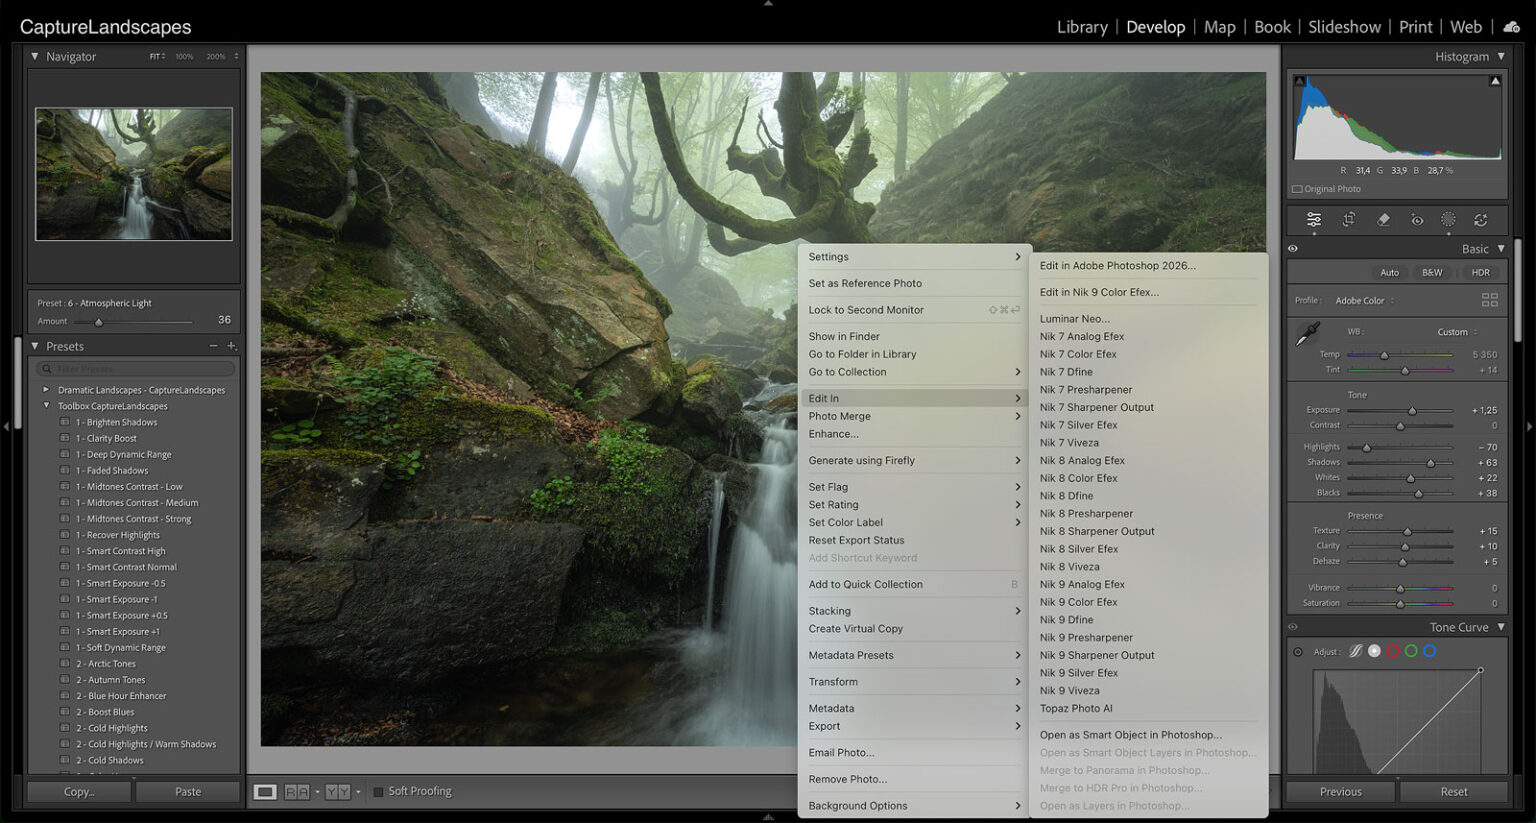Toggle Tone Curve panel visibility eye
Image resolution: width=1536 pixels, height=823 pixels.
point(1293,628)
